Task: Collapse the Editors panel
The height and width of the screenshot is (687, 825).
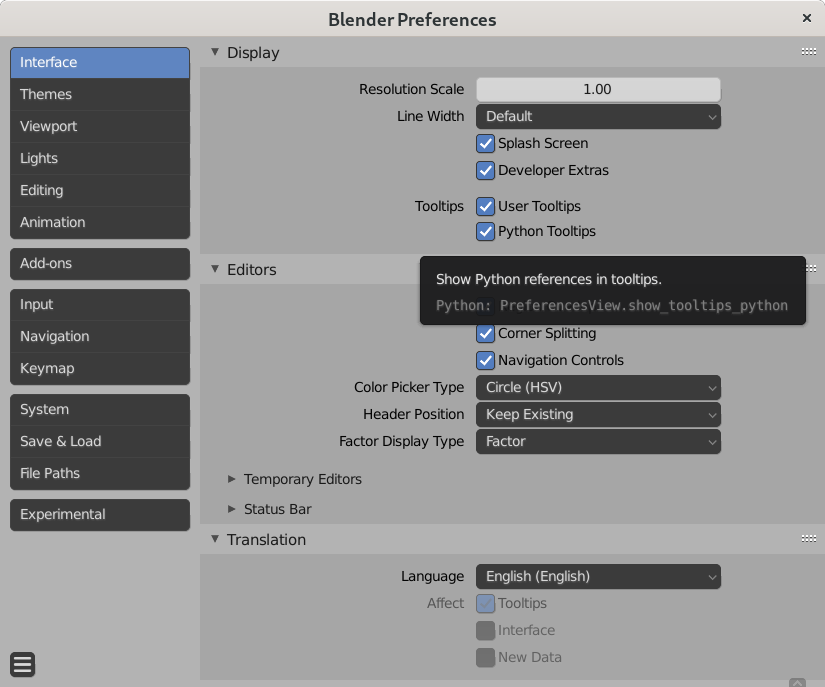Action: (215, 269)
